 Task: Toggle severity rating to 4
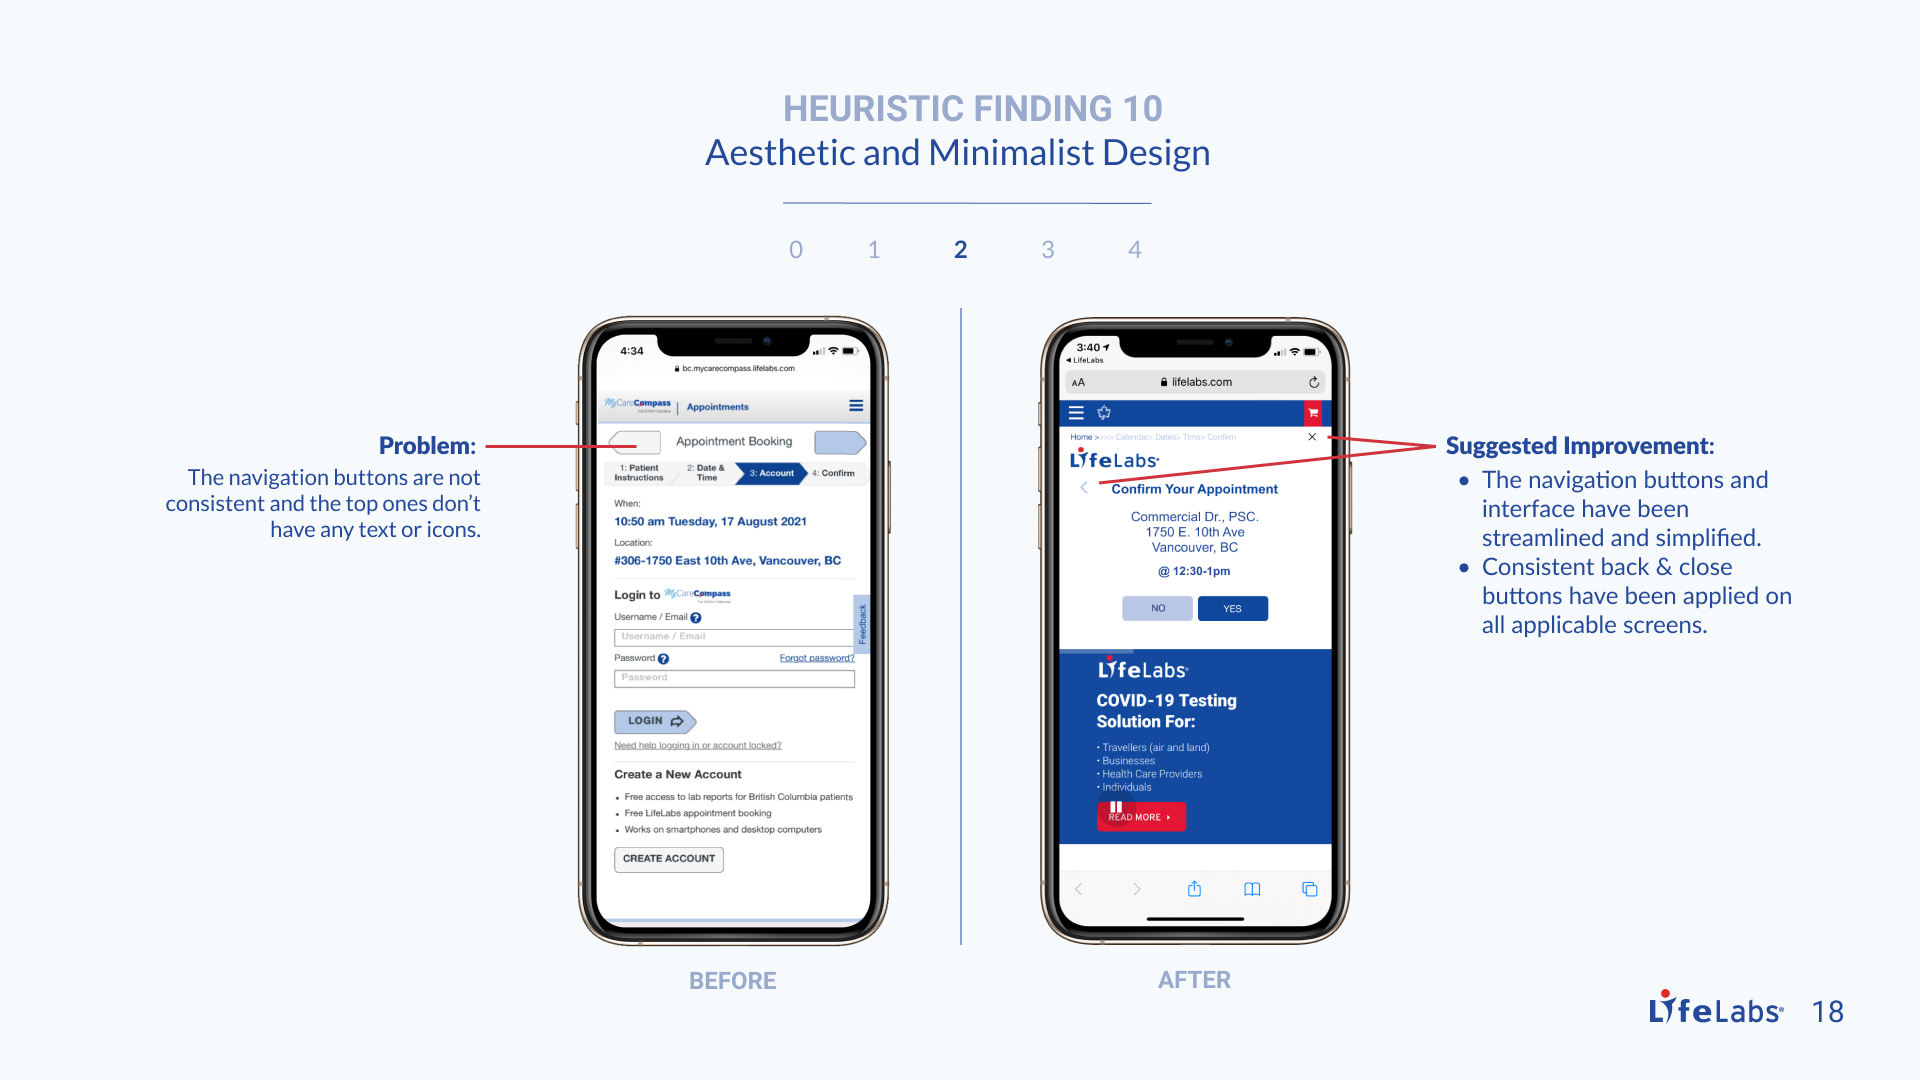pyautogui.click(x=1130, y=249)
